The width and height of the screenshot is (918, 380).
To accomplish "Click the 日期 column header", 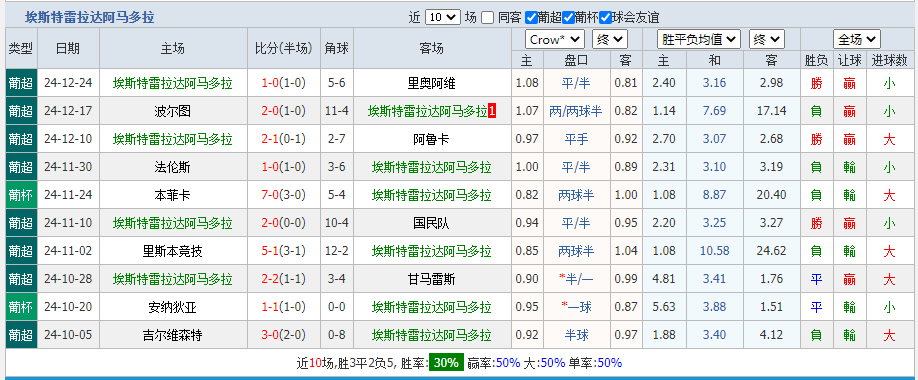I will [x=68, y=48].
